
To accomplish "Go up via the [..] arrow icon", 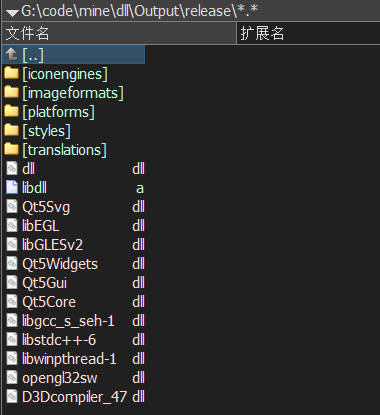I will point(12,54).
